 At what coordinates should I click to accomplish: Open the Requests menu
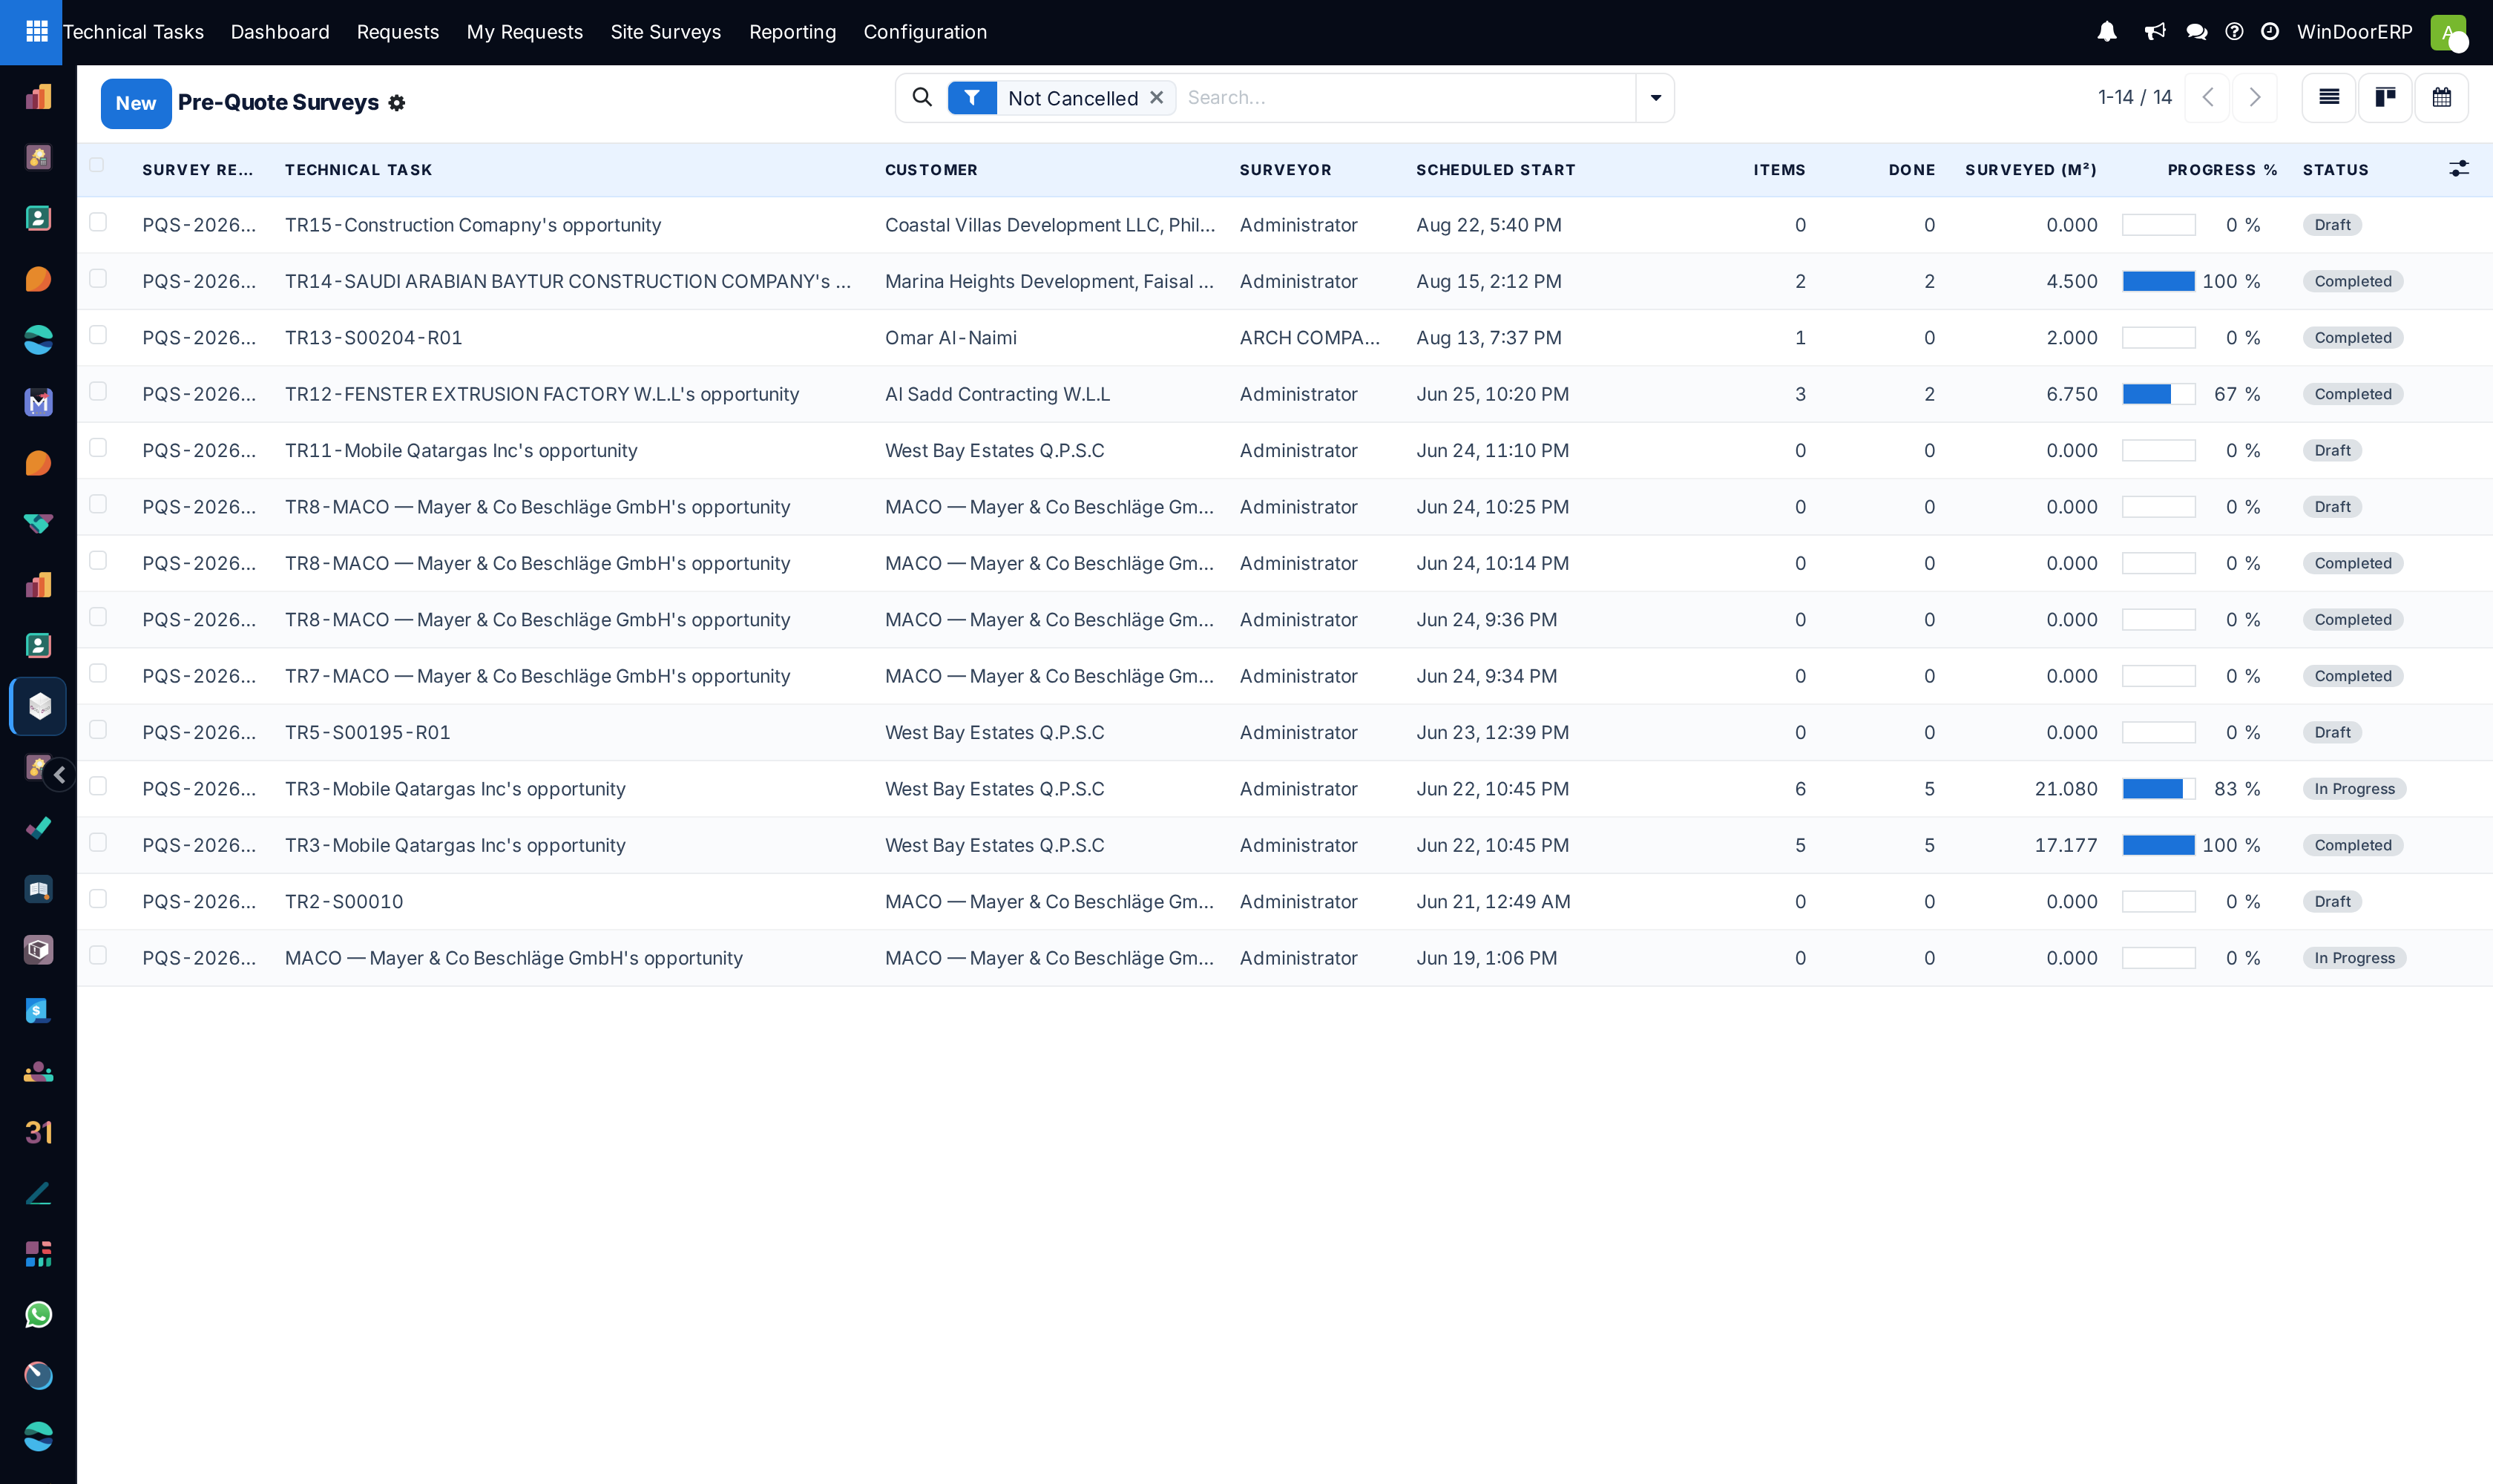pyautogui.click(x=398, y=32)
